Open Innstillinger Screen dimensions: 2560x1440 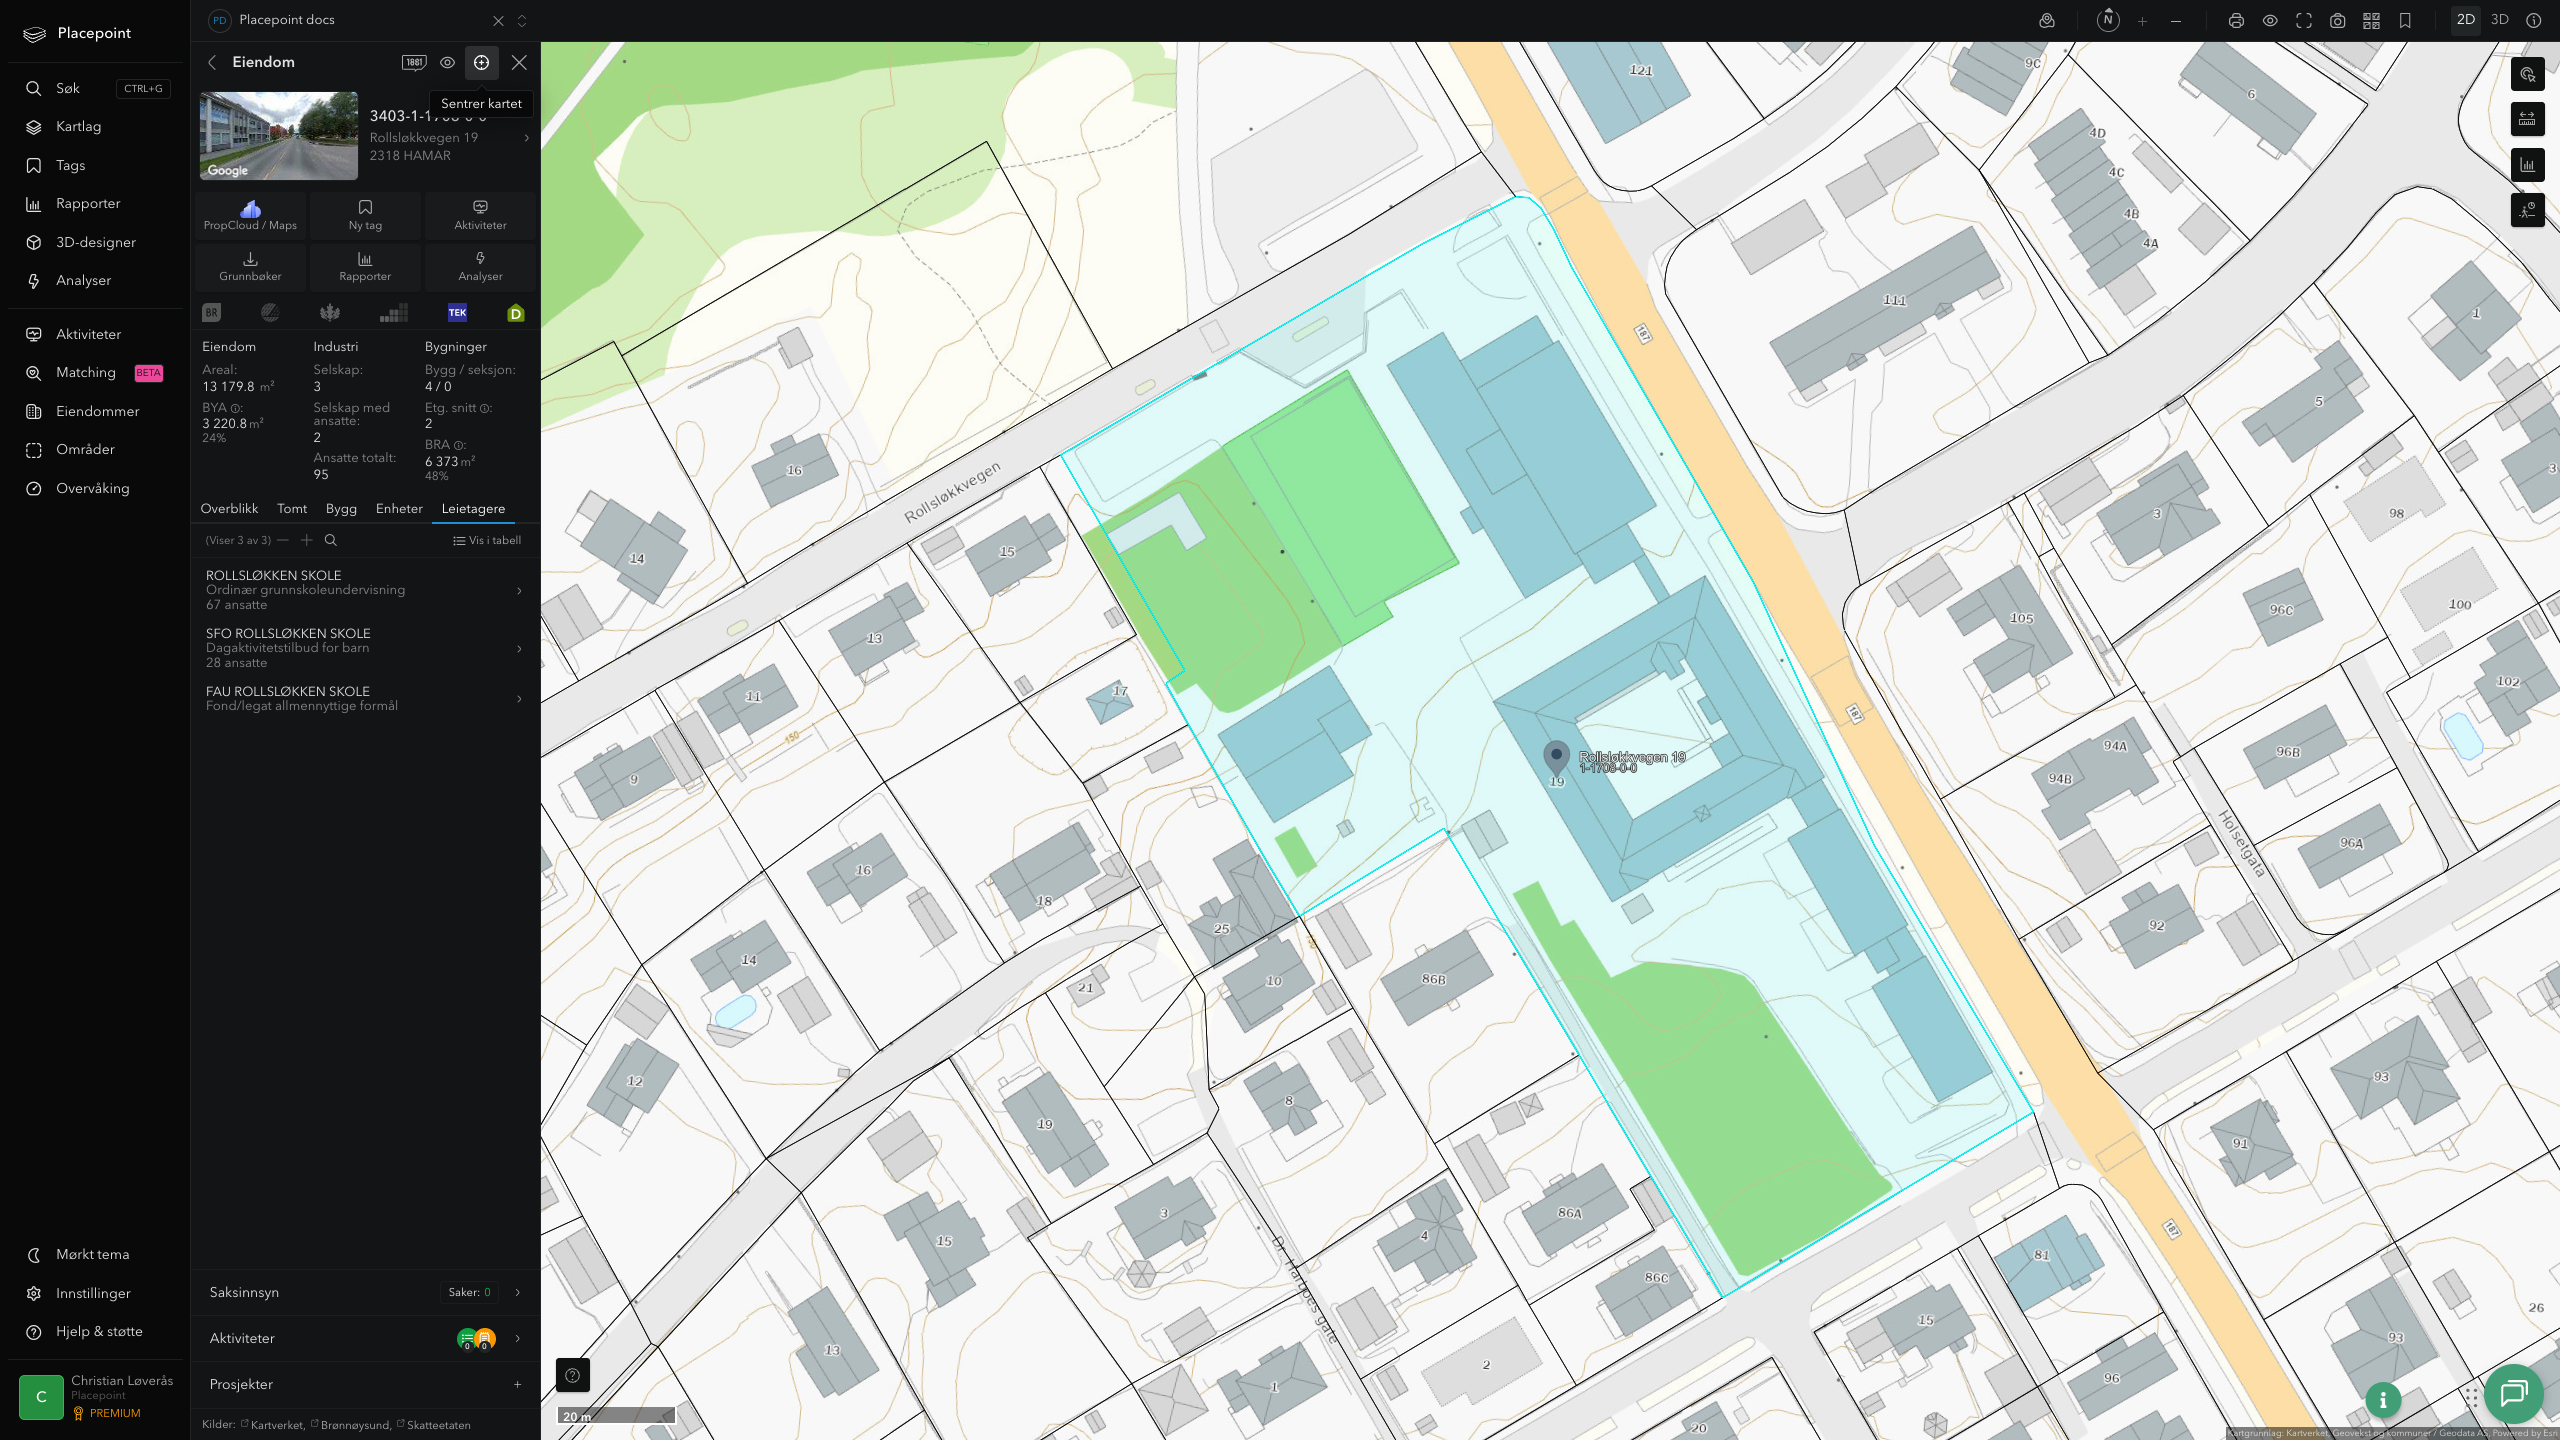coord(97,1293)
